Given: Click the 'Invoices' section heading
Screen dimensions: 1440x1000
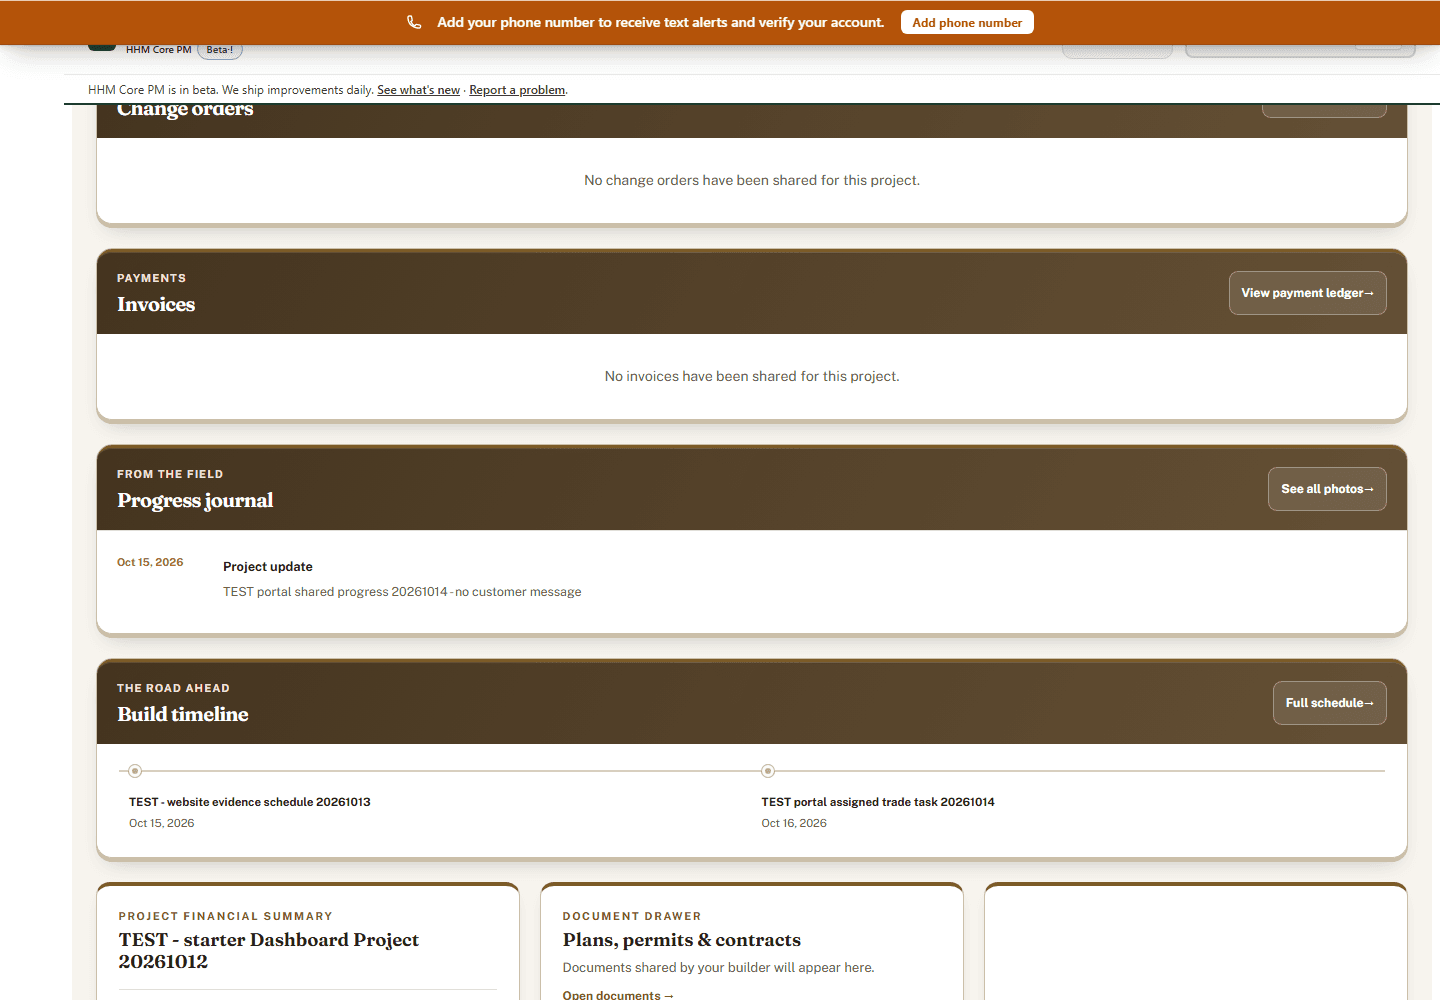Looking at the screenshot, I should click(x=156, y=304).
